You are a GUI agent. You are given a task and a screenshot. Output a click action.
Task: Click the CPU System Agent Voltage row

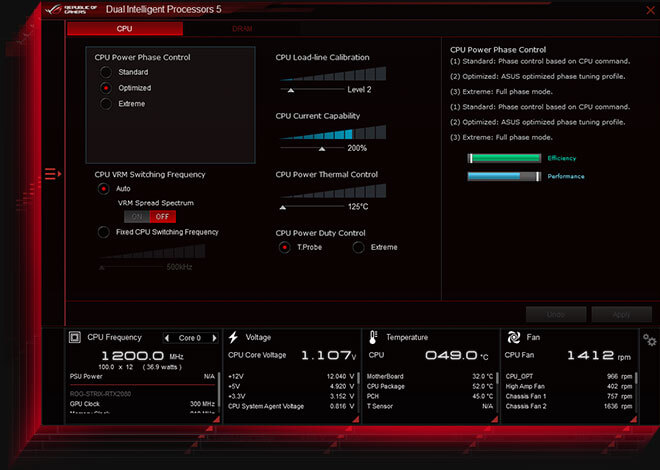tap(291, 406)
